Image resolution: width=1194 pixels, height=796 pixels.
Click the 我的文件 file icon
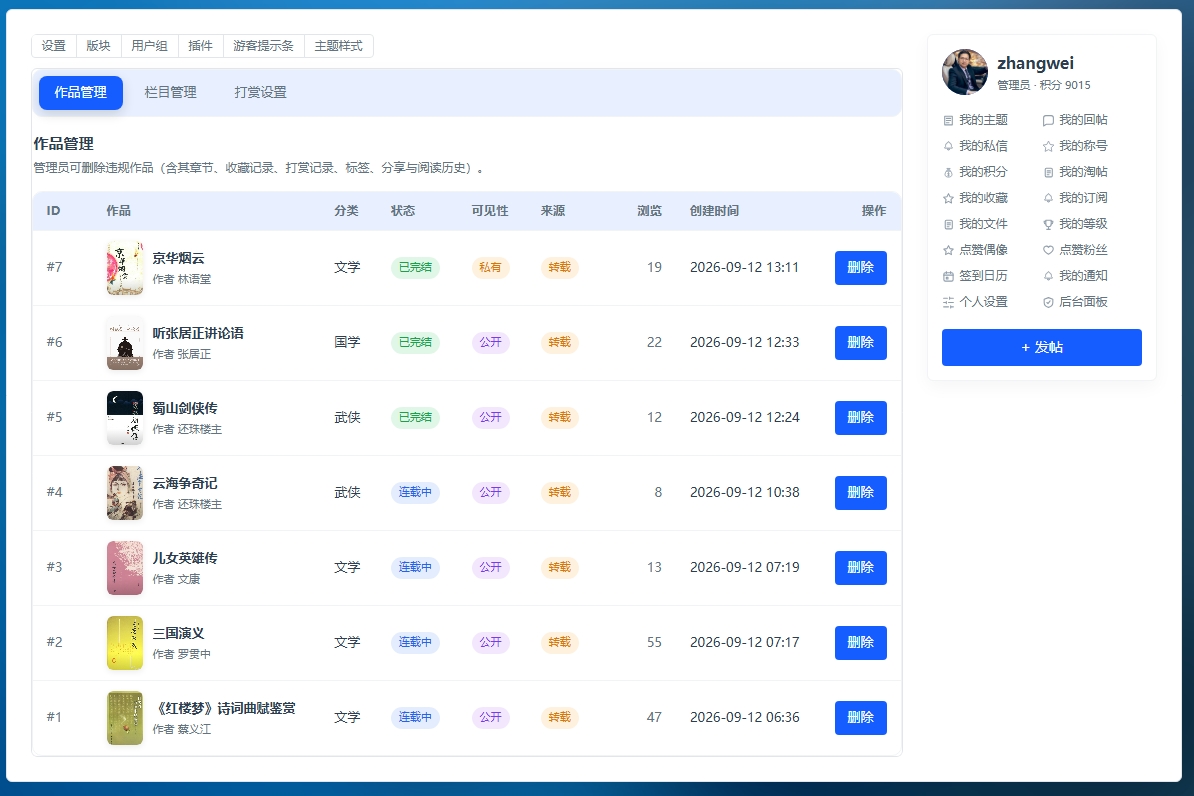(948, 224)
